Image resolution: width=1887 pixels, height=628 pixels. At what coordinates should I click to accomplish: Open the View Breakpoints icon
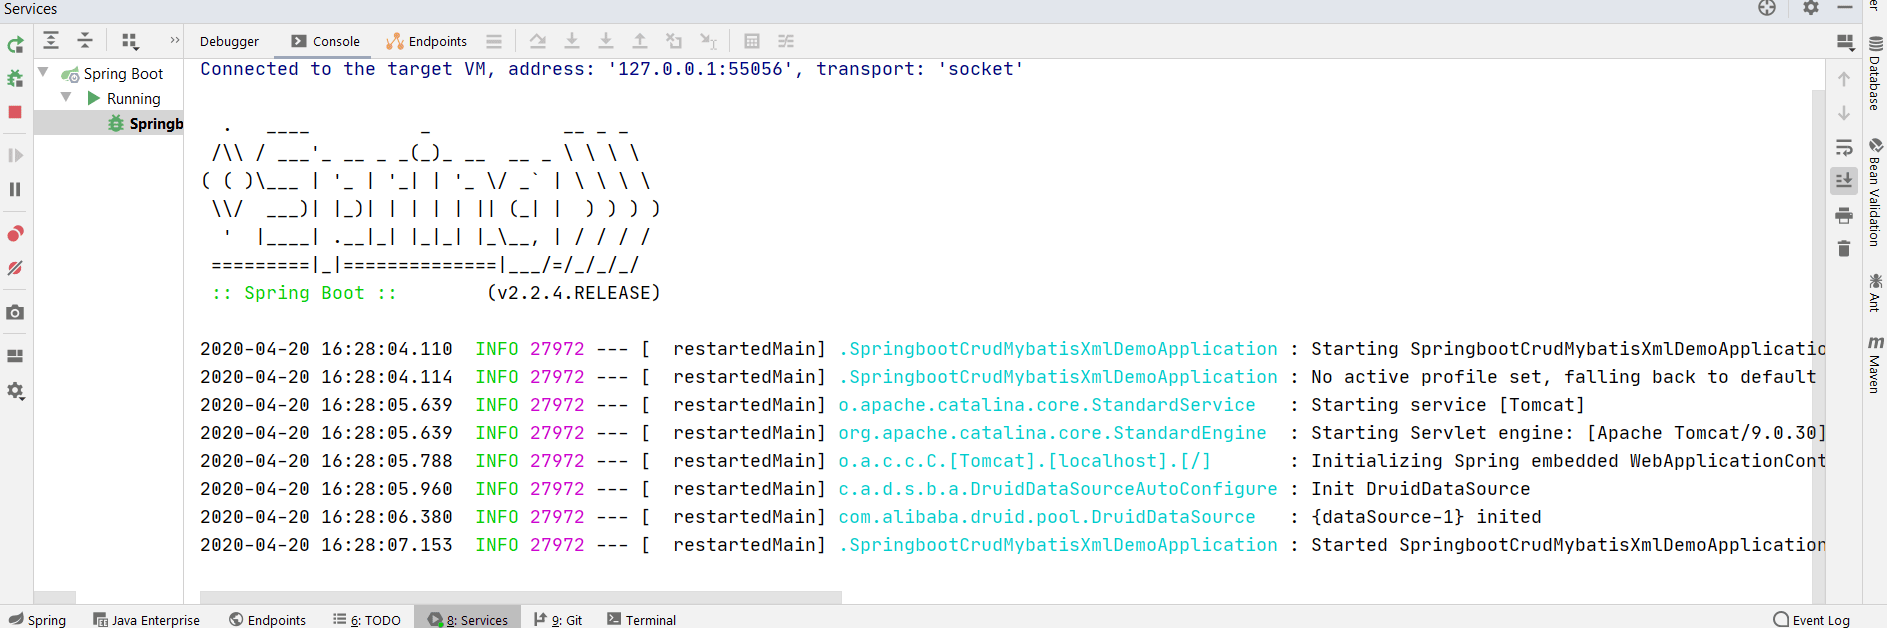[x=15, y=234]
